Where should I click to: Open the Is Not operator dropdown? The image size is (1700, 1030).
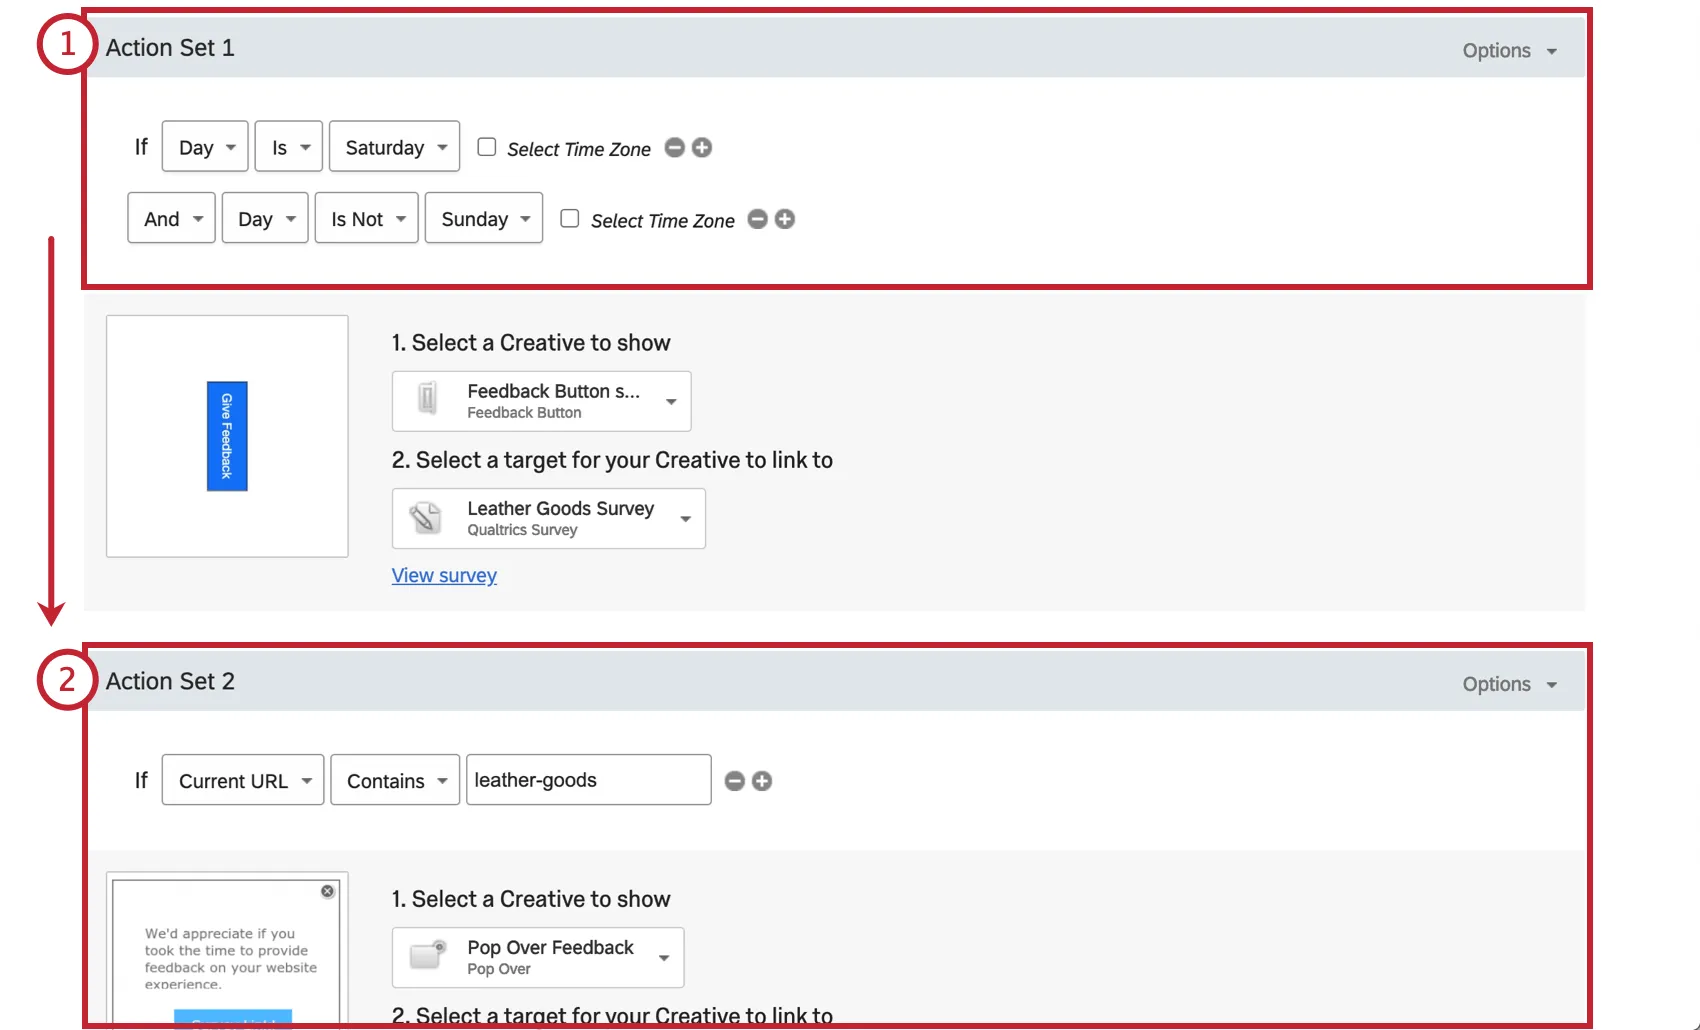click(x=367, y=219)
